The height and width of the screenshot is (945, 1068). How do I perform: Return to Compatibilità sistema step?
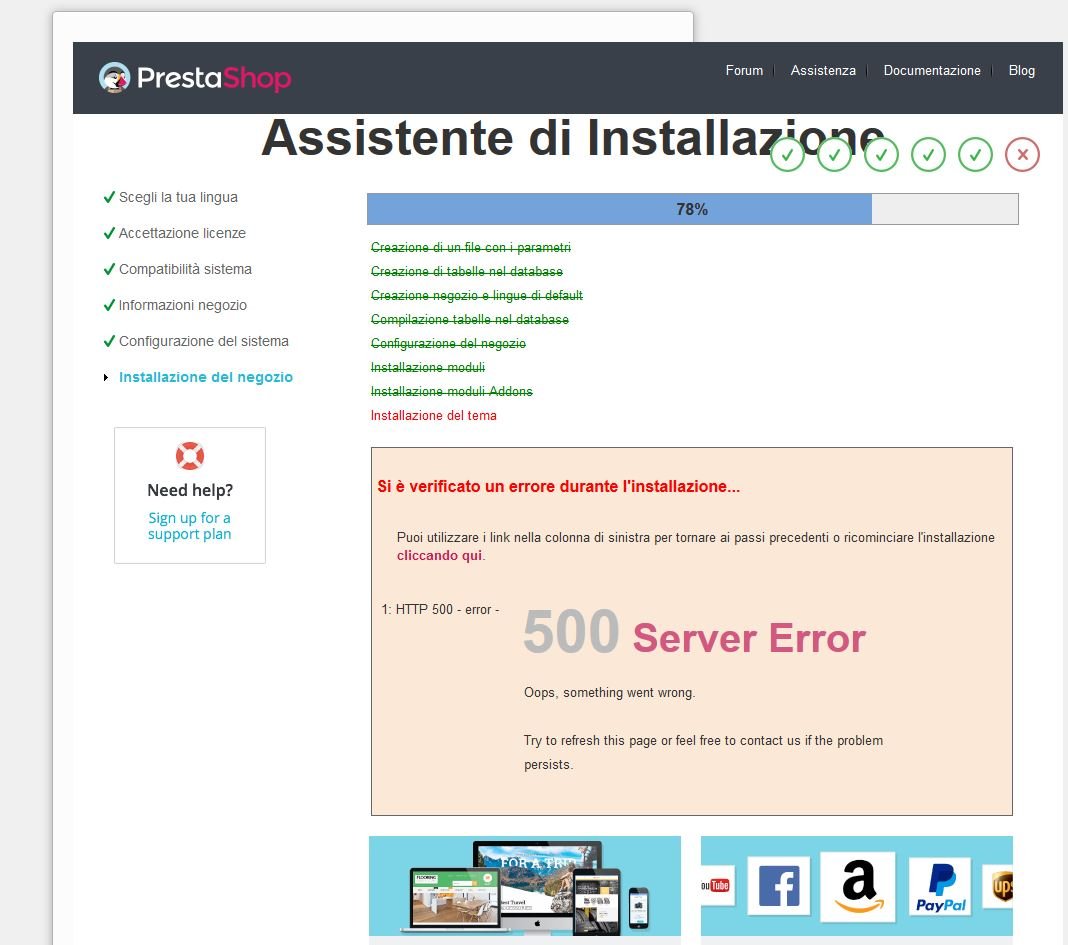click(x=185, y=269)
